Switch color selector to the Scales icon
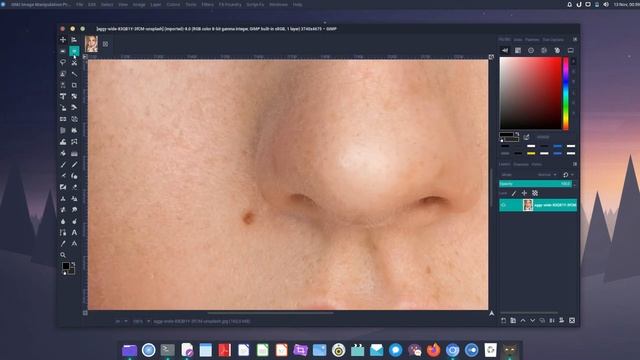Image resolution: width=640 pixels, height=360 pixels. click(571, 50)
